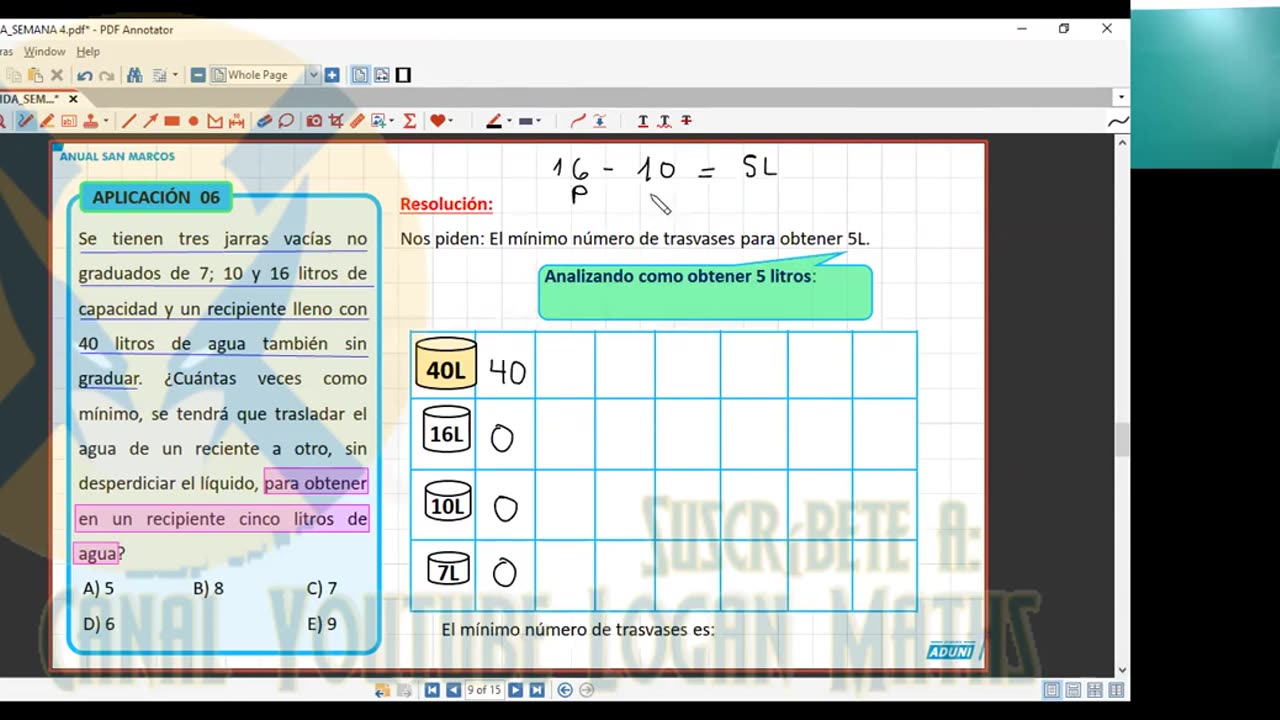
Task: Close the document tab with X
Action: coord(73,99)
